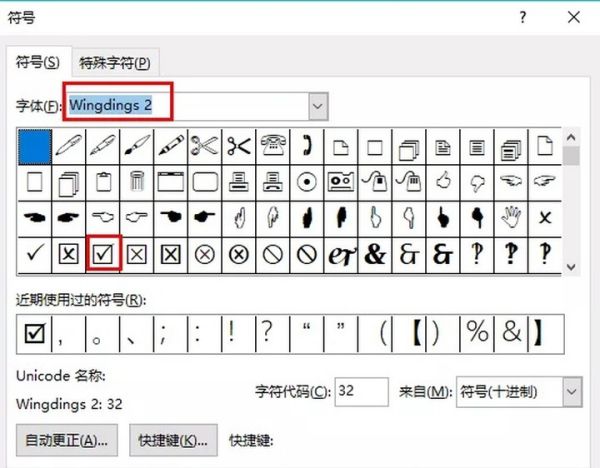Select the thumbs up symbol
Viewport: 600px width, 468px height.
443,183
